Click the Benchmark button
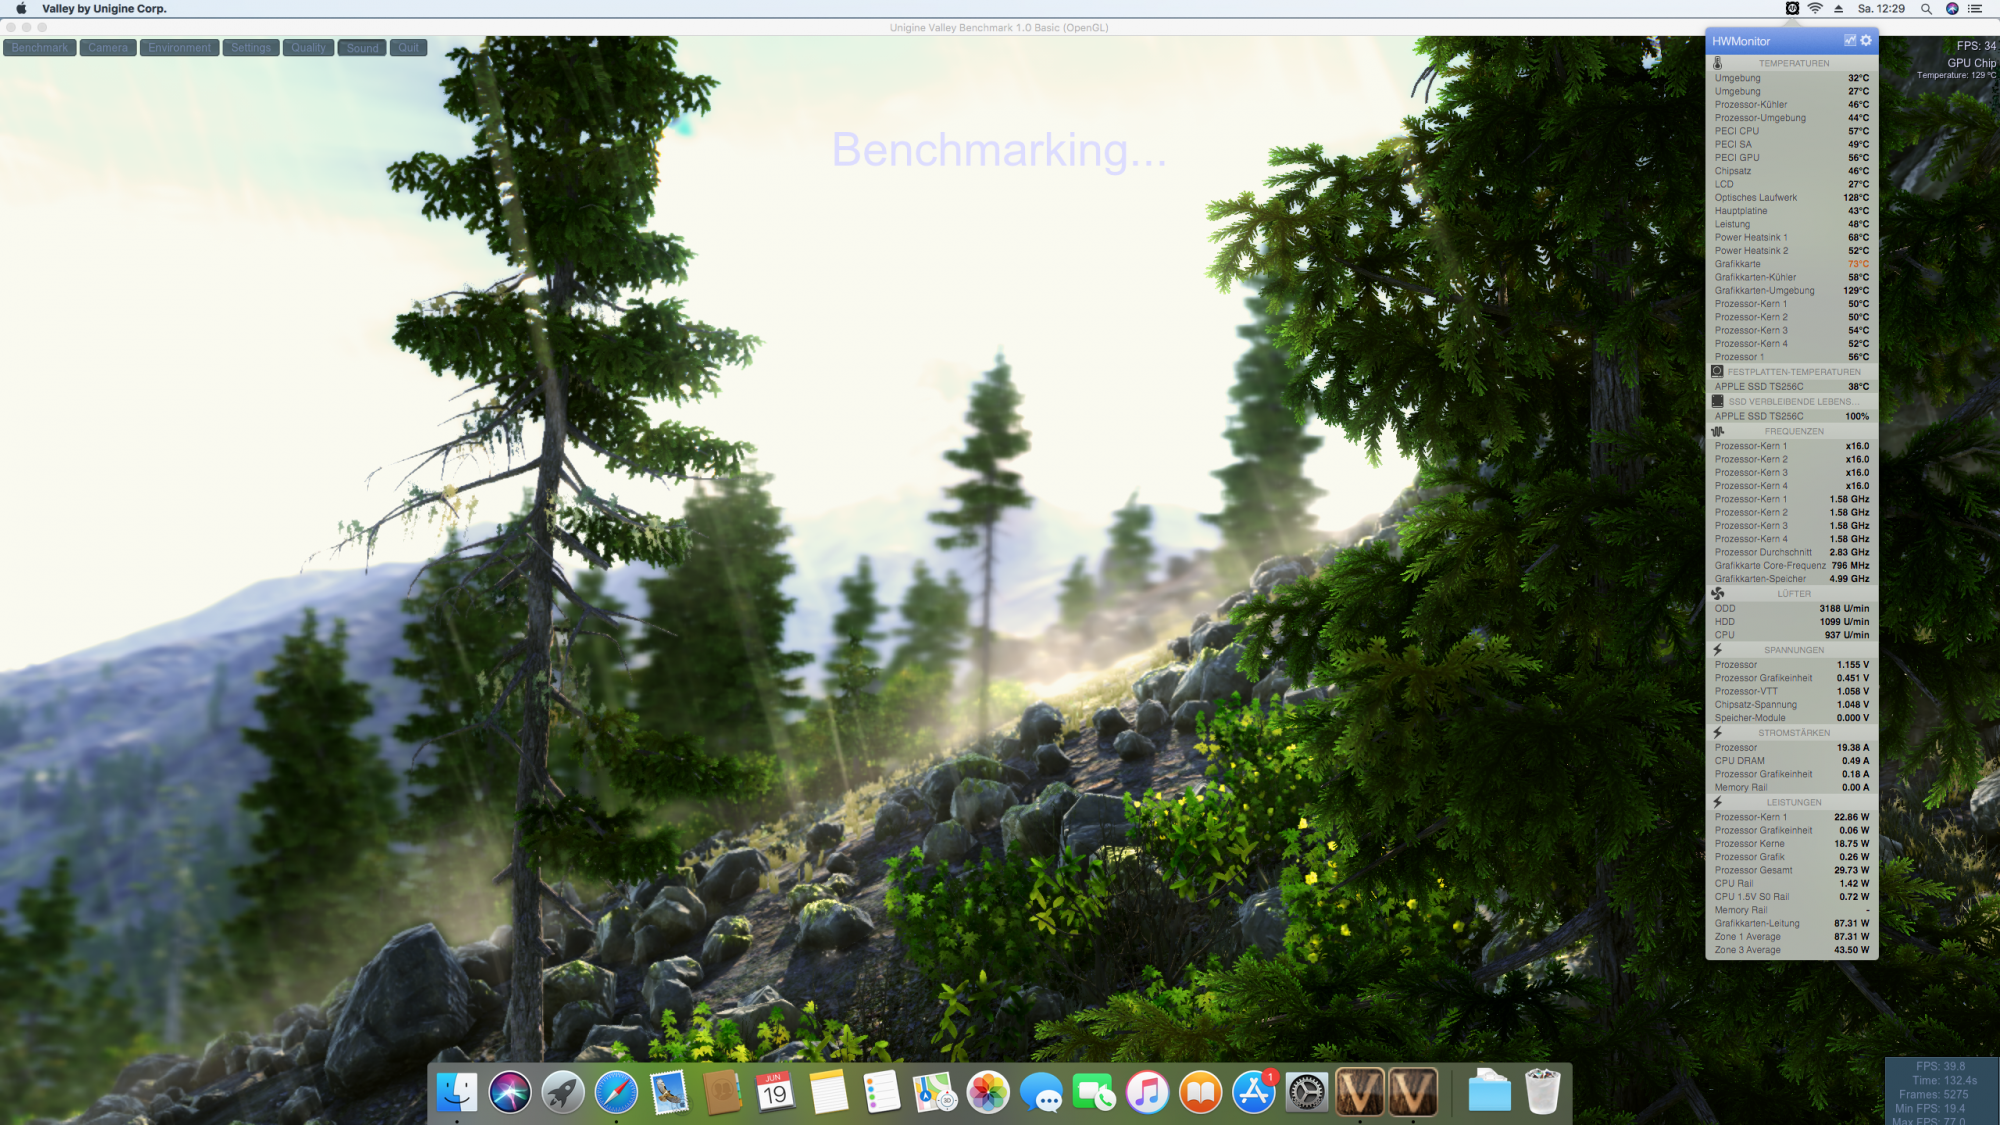This screenshot has height=1125, width=2000. [x=40, y=48]
